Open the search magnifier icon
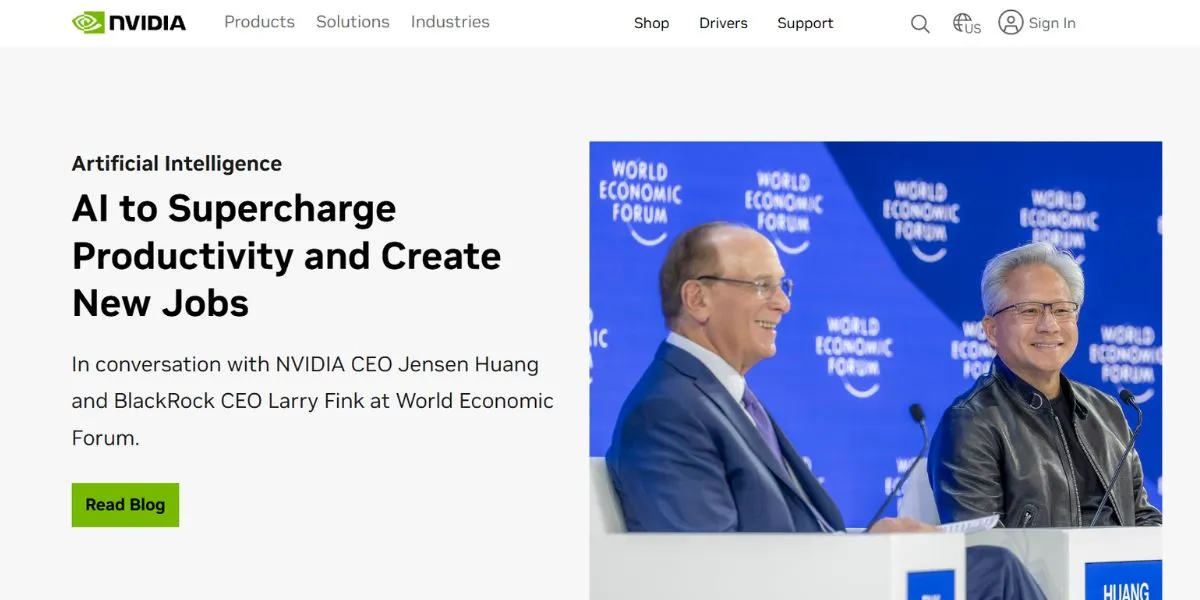 920,23
